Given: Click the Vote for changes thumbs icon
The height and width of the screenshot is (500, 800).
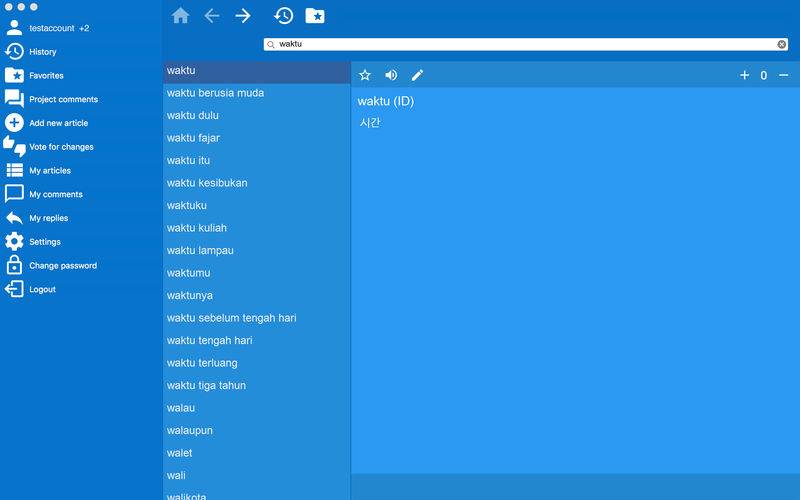Looking at the screenshot, I should point(14,146).
